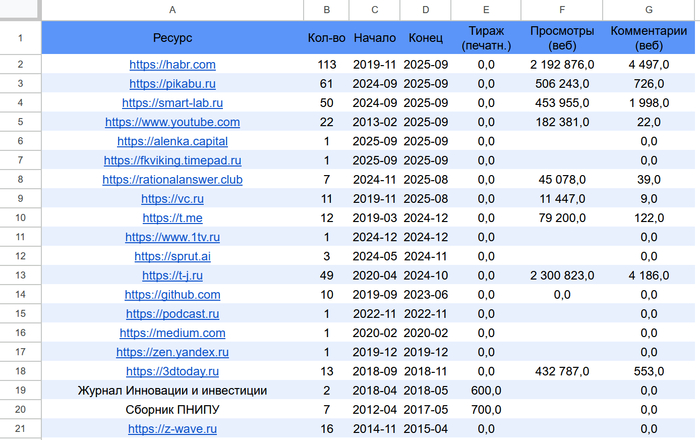Select row 13 header number
The width and height of the screenshot is (700, 440).
(20, 276)
